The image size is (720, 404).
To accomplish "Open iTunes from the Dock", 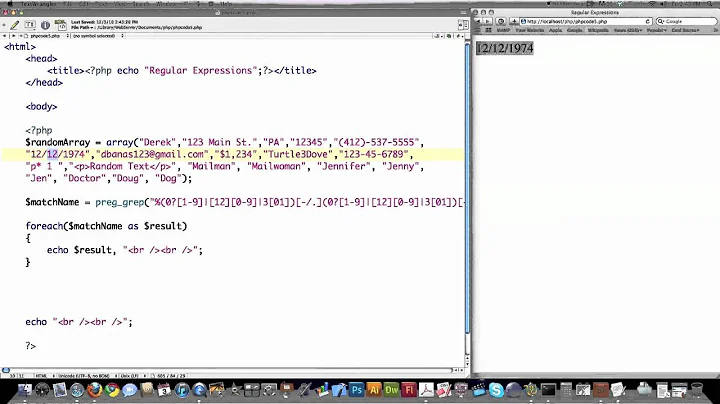I will pos(182,390).
